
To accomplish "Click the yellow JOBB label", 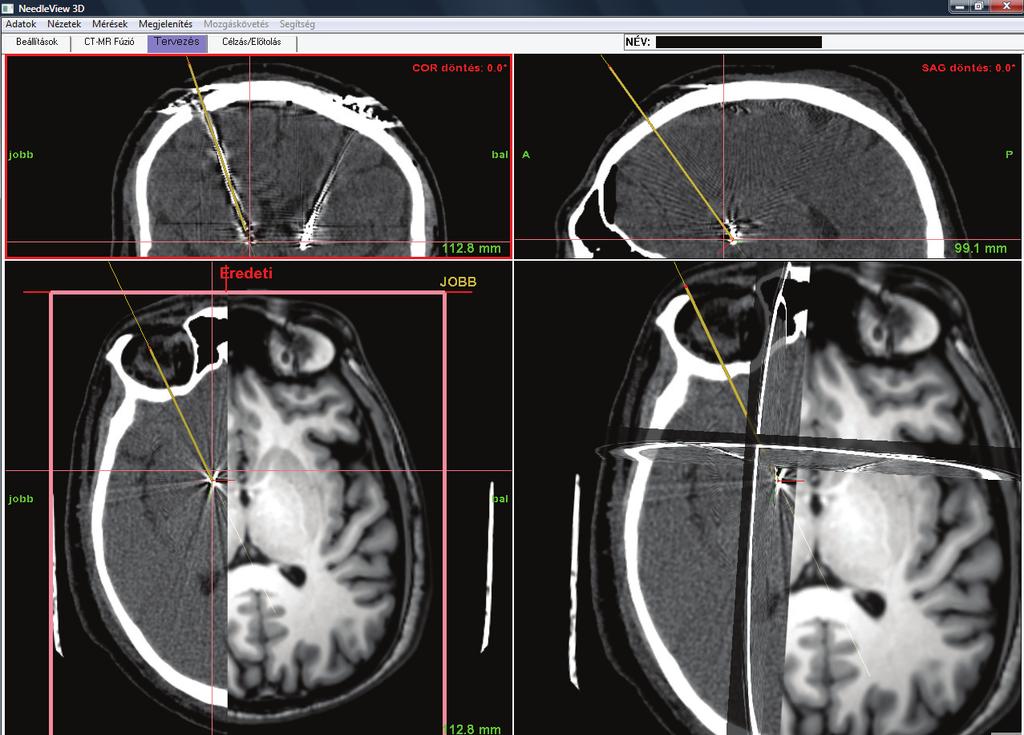I will click(458, 282).
